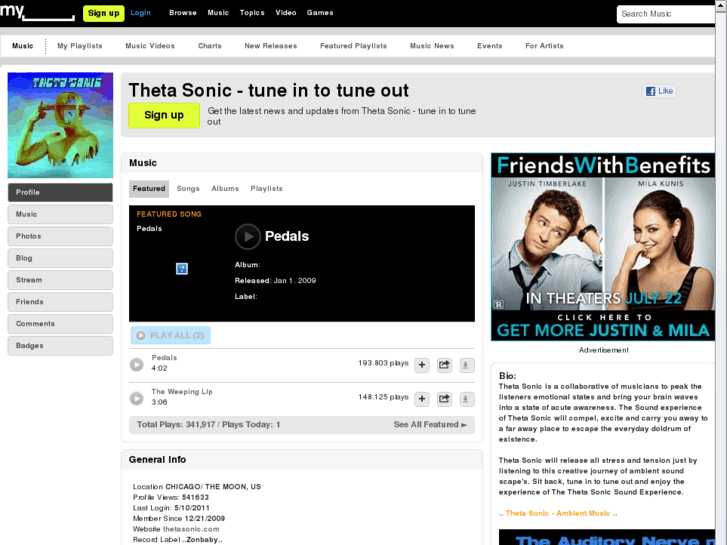Screen dimensions: 727x545
Task: Open Music News
Action: point(432,46)
